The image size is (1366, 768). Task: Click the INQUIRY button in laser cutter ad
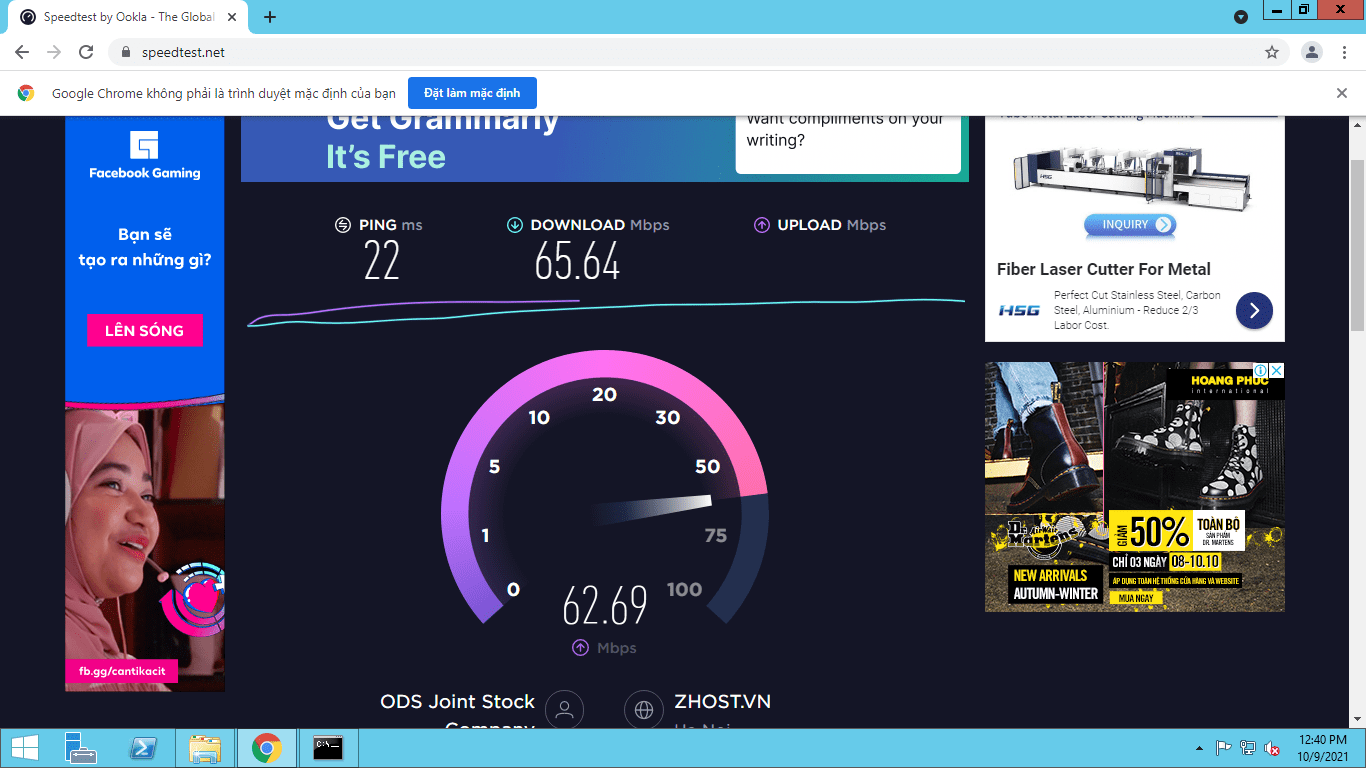pos(1129,225)
